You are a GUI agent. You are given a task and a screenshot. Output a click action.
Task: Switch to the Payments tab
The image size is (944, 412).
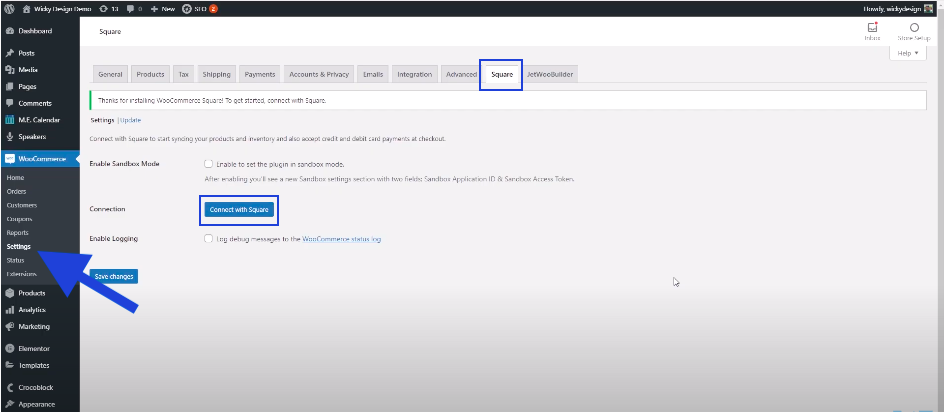click(x=259, y=74)
